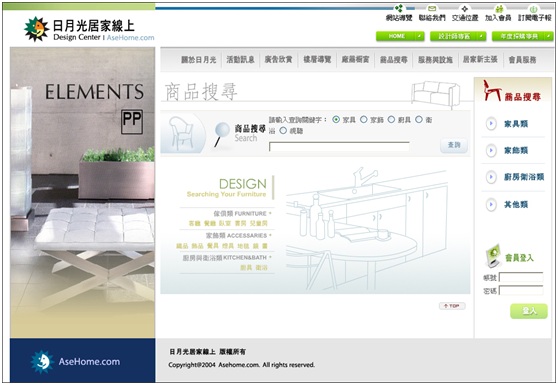The image size is (558, 385).
Task: Open the 廠商櫥窗 menu item
Action: 356,60
